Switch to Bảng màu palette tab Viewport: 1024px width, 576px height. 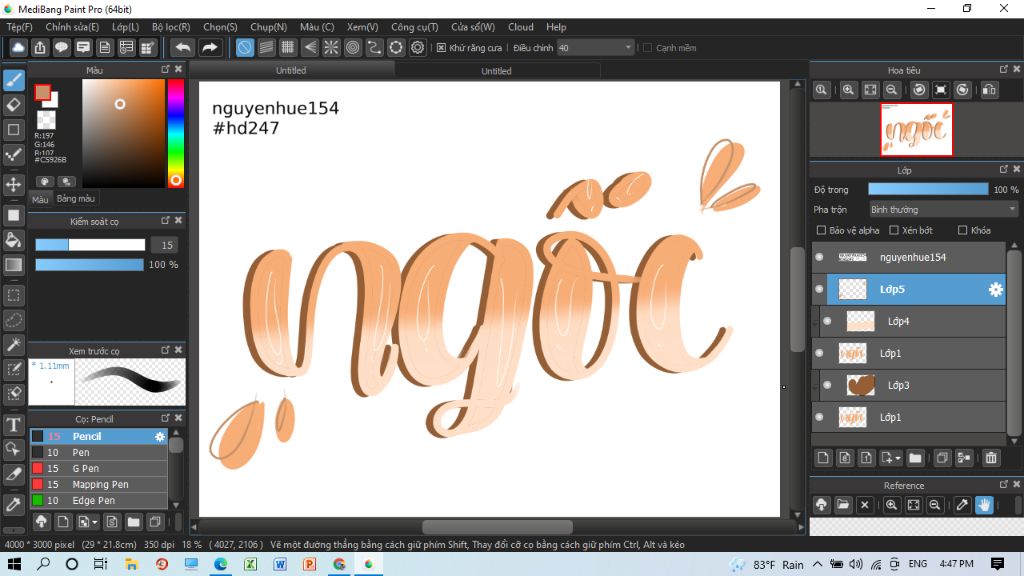pyautogui.click(x=76, y=199)
